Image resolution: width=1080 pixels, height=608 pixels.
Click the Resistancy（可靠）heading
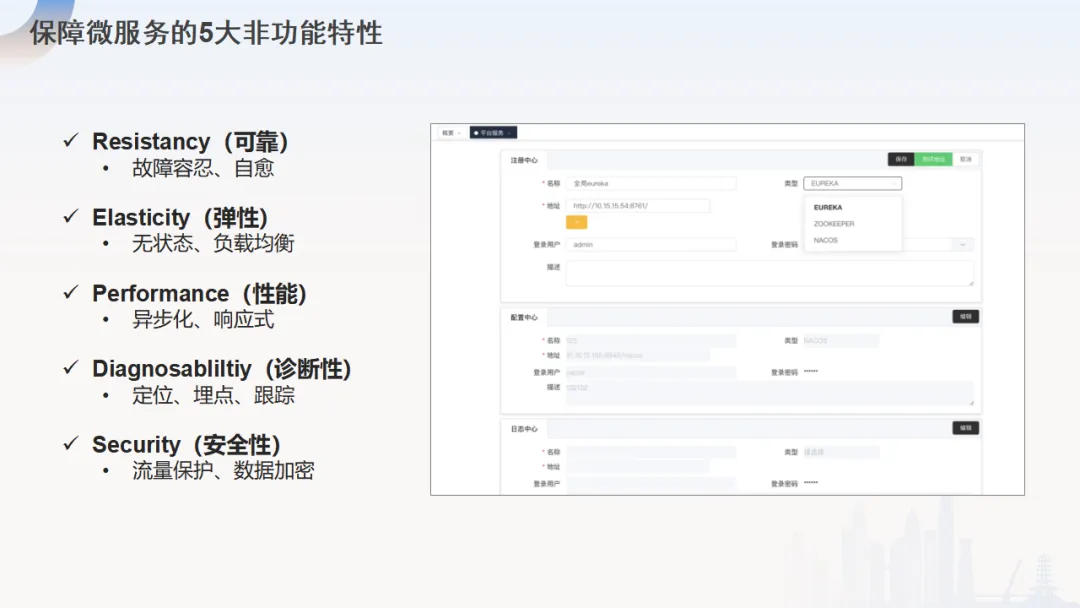190,141
